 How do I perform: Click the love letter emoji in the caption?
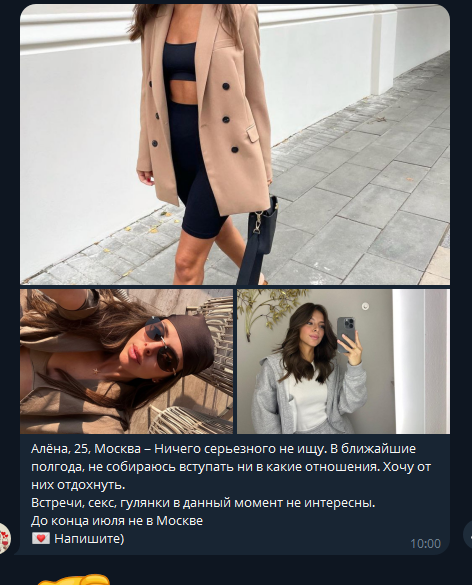(x=41, y=538)
